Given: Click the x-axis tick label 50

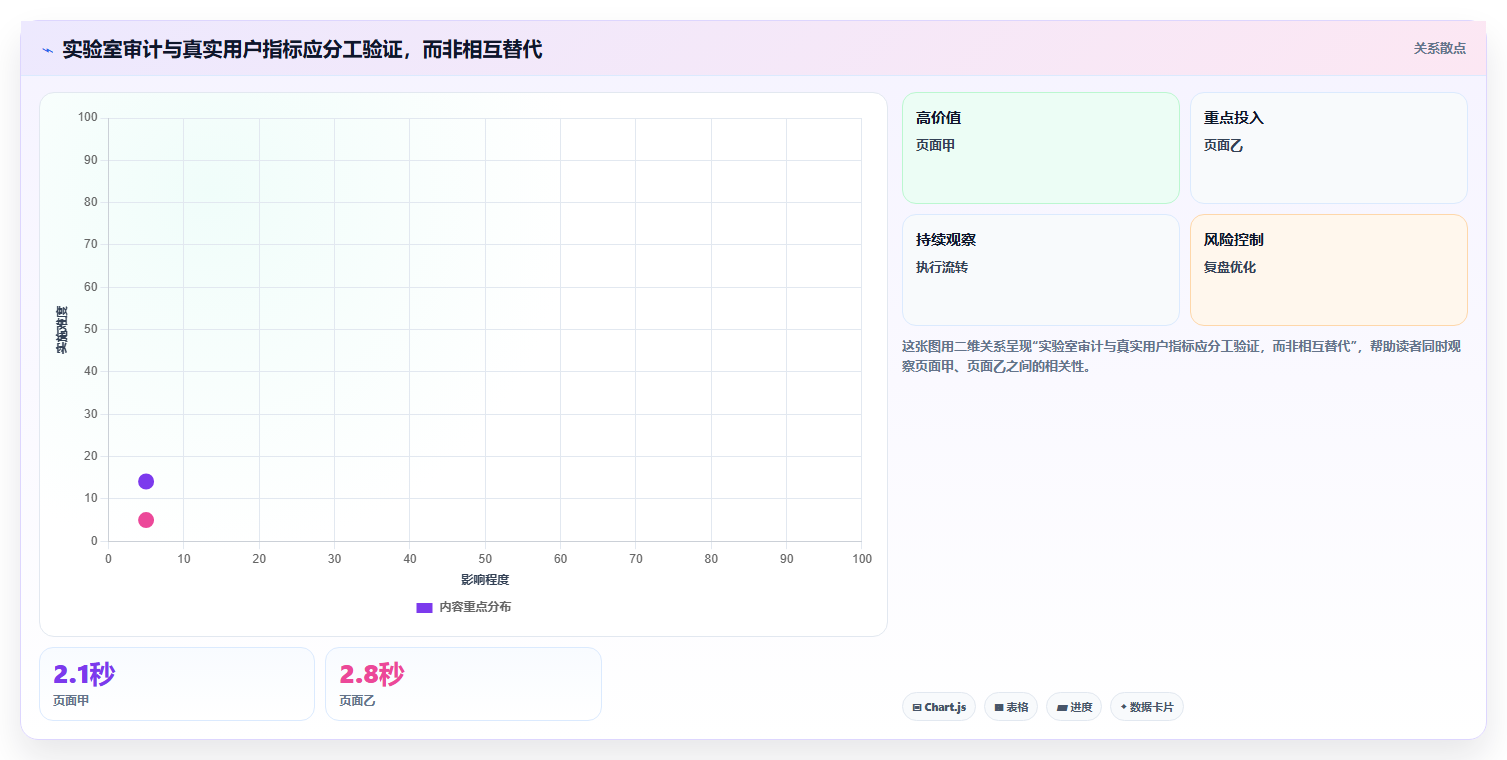Looking at the screenshot, I should tap(485, 559).
